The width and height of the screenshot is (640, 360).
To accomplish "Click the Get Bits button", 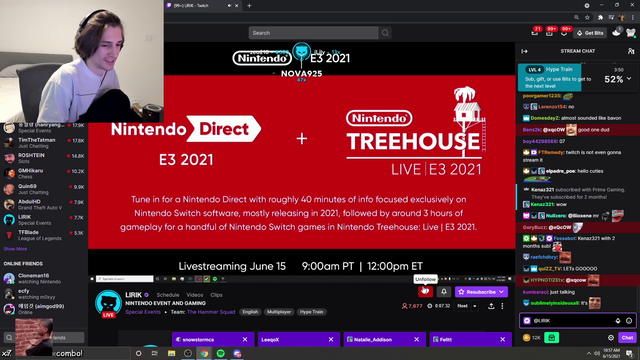I will click(590, 33).
